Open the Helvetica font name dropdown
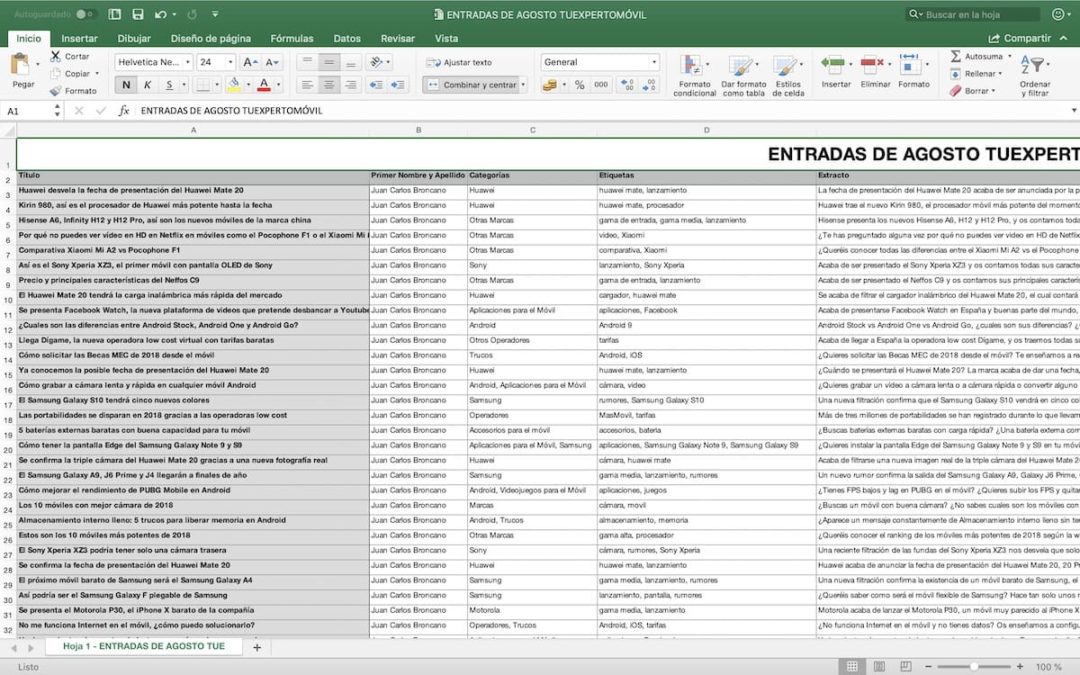Image resolution: width=1080 pixels, height=675 pixels. 188,62
